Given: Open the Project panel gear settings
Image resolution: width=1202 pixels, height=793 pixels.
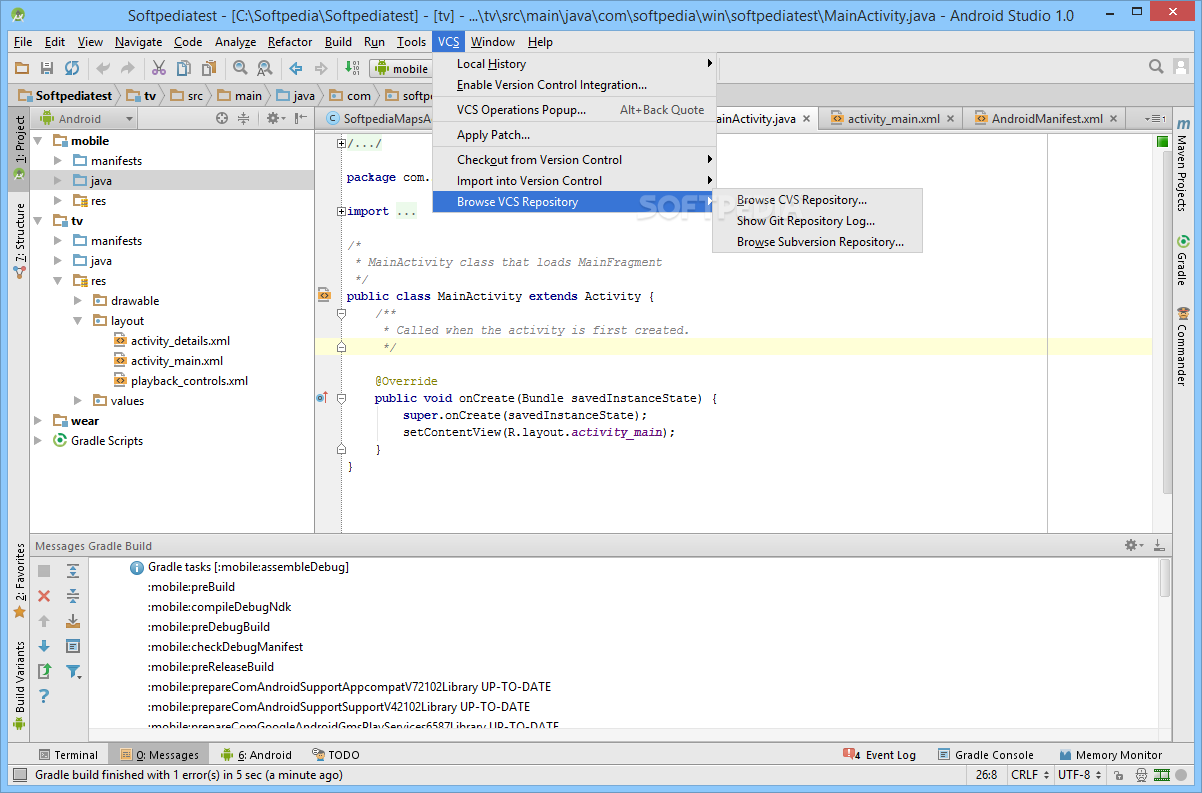Looking at the screenshot, I should [x=274, y=118].
